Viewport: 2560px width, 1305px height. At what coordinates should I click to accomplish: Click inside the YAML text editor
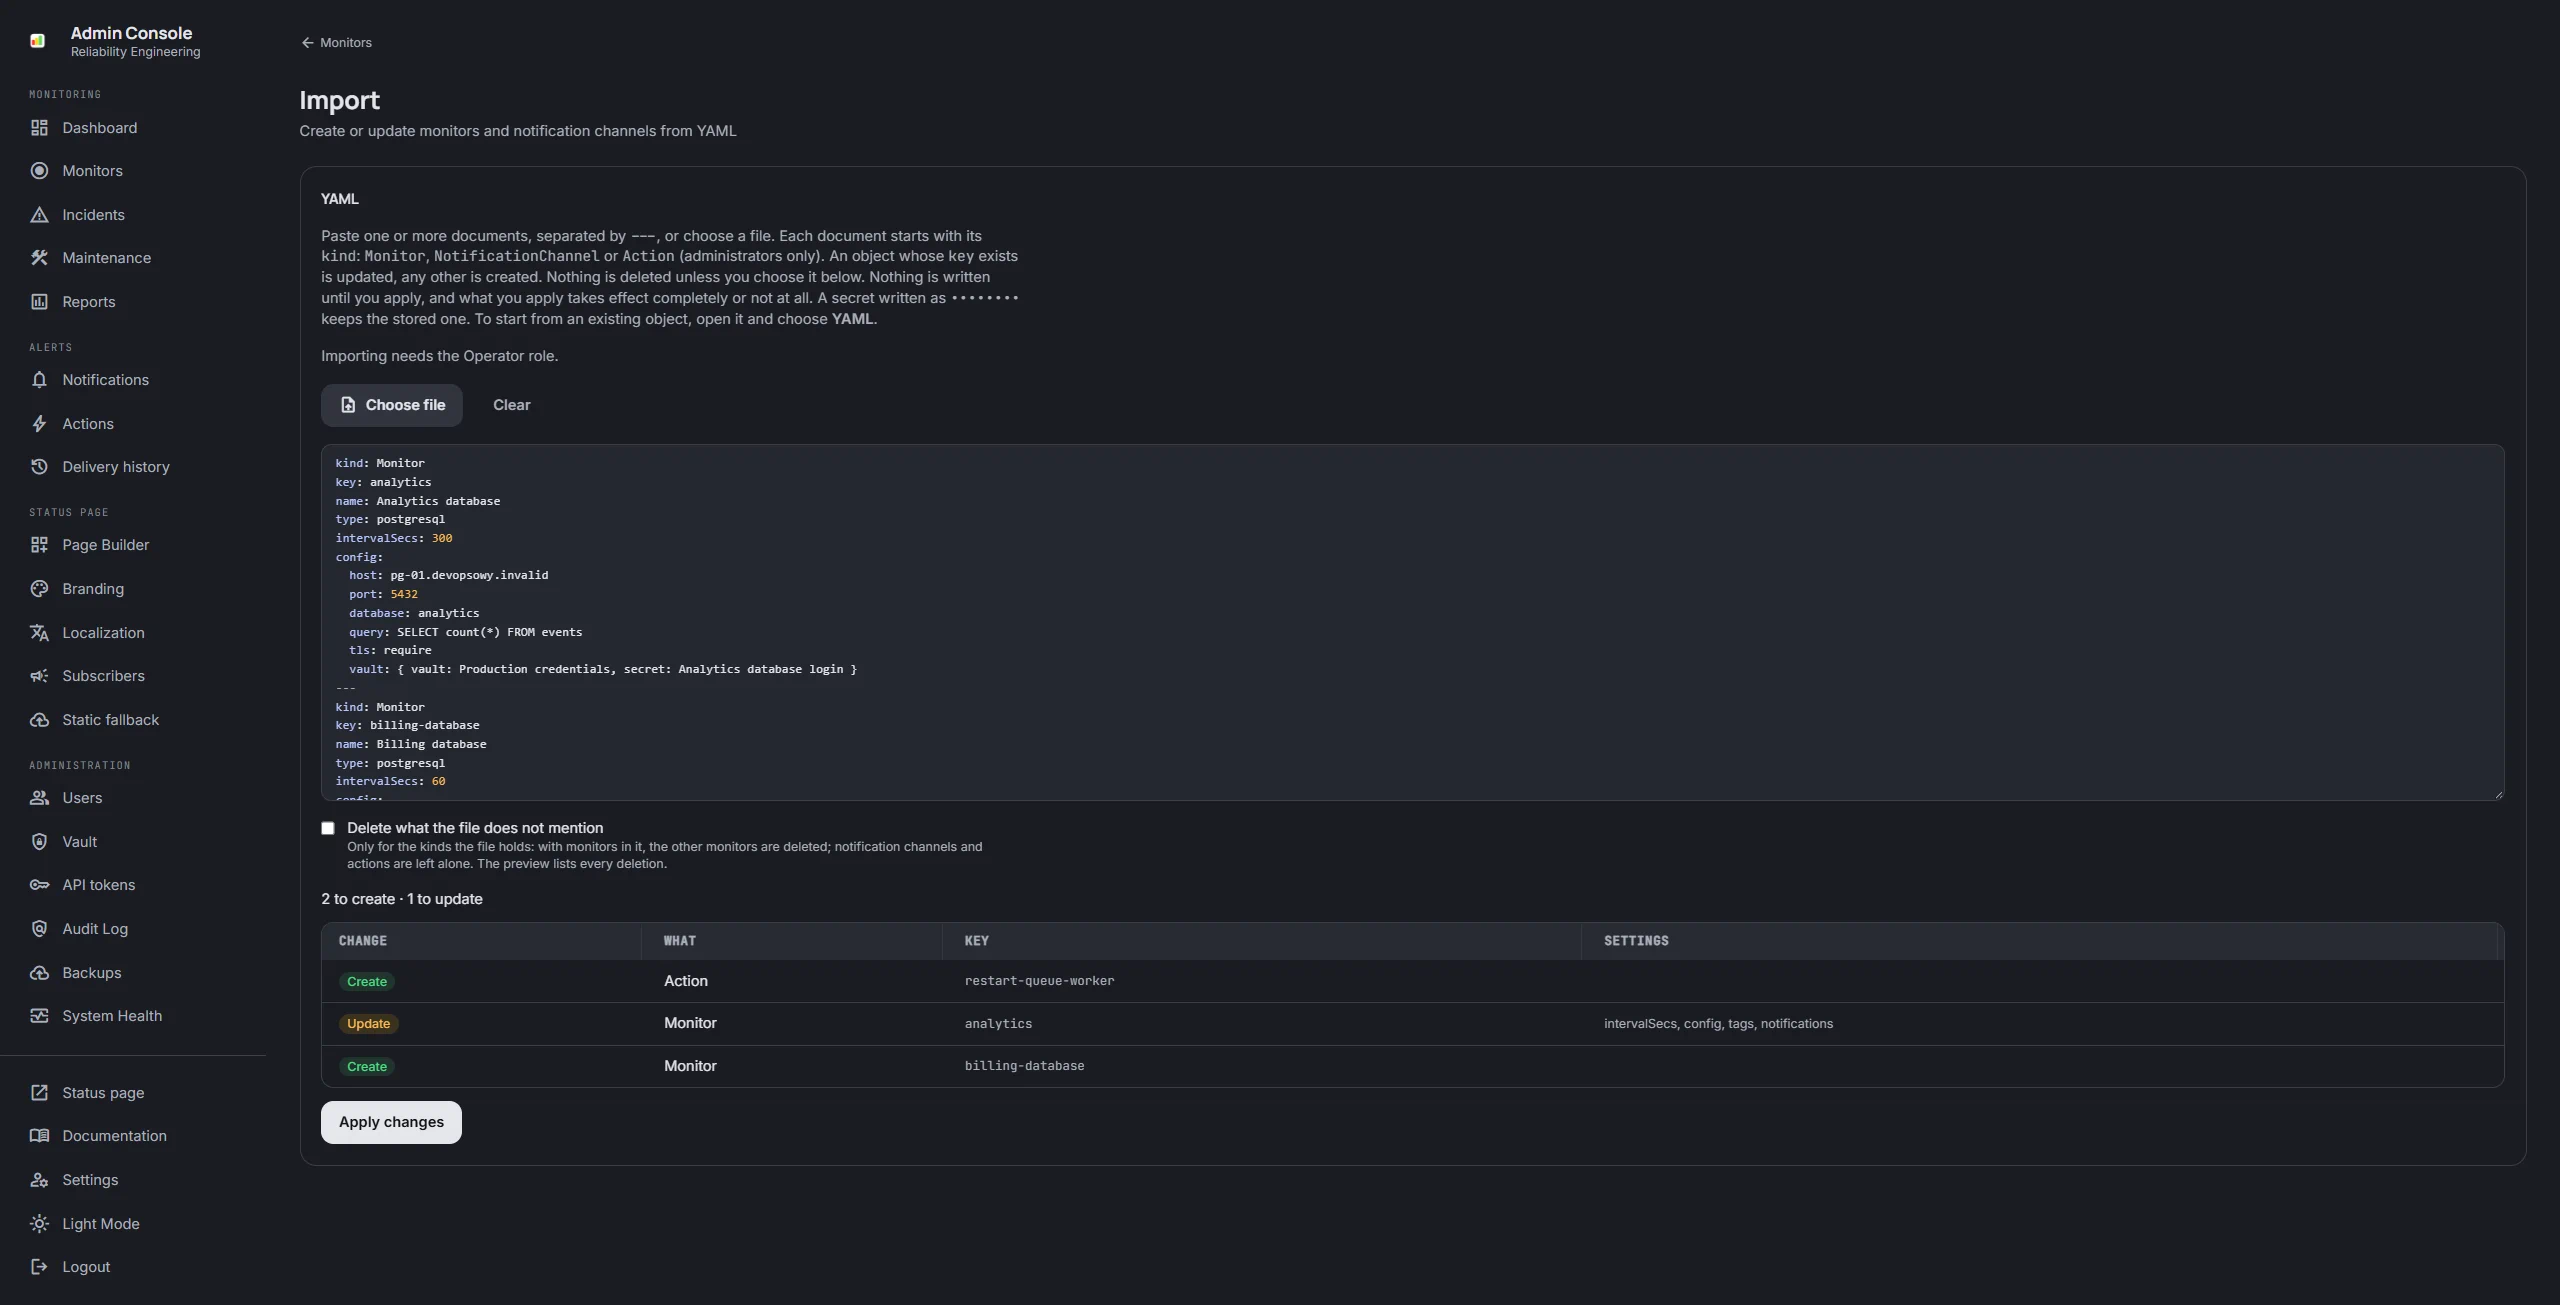click(1412, 622)
